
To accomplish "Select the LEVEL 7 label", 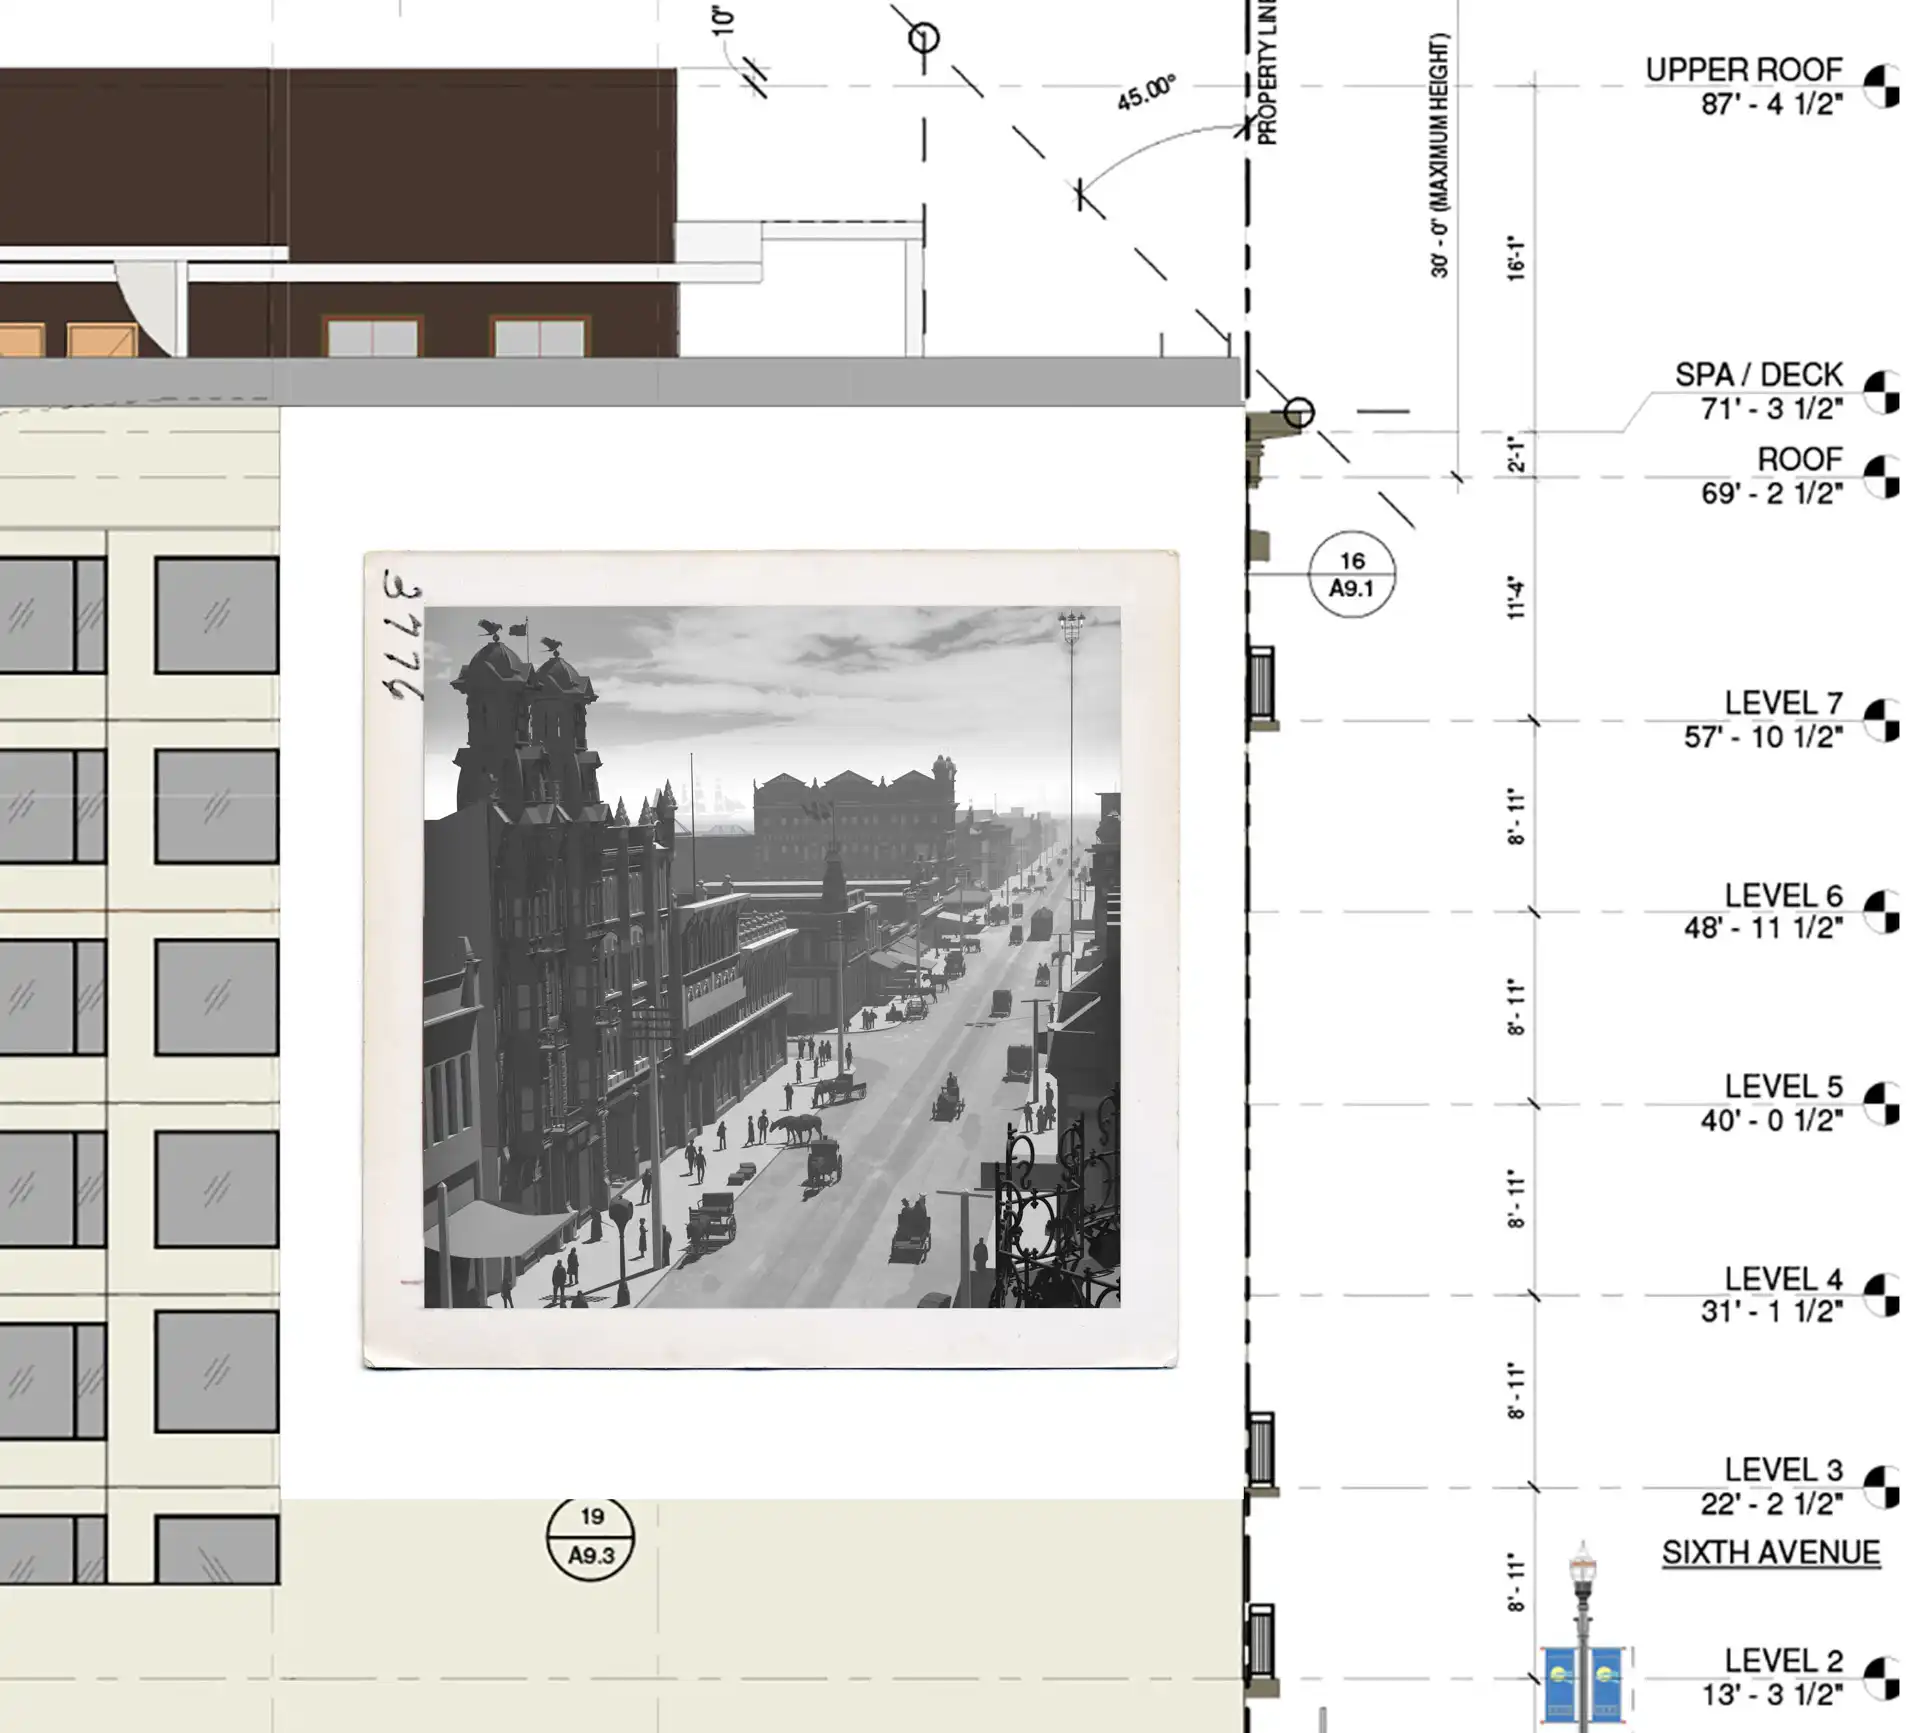I will [x=1783, y=703].
